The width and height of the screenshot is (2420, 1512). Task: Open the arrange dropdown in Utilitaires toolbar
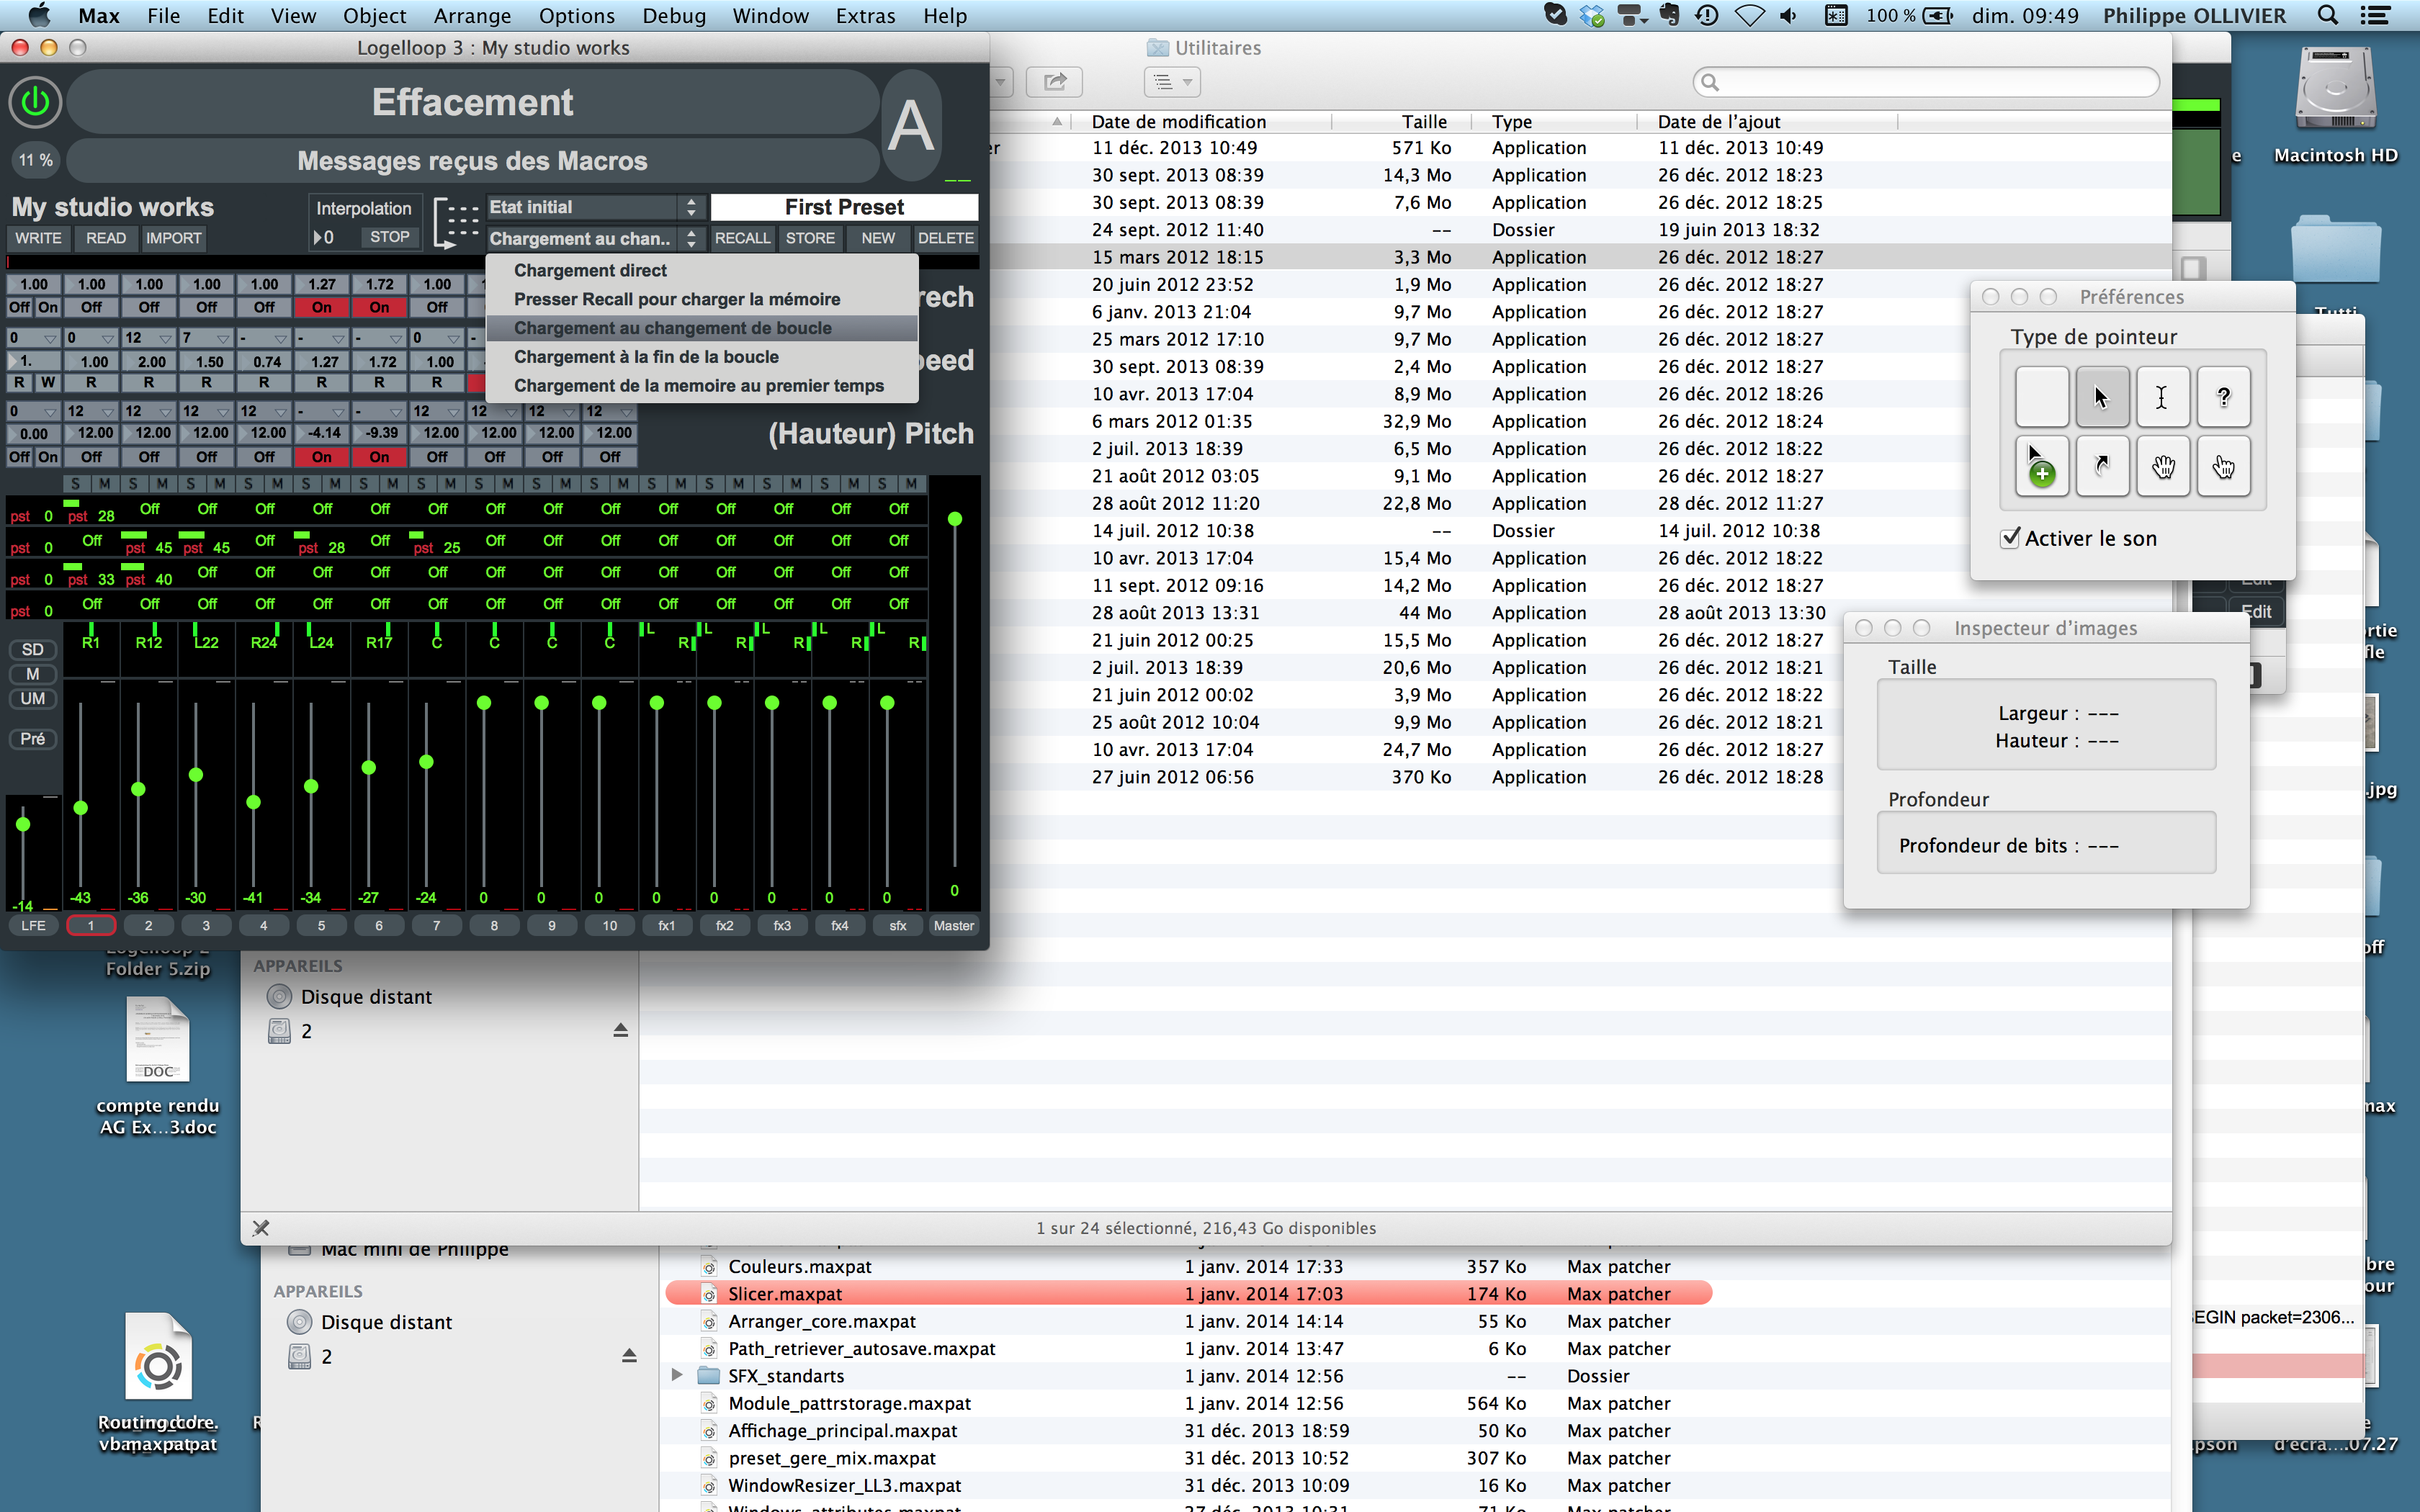click(1171, 82)
